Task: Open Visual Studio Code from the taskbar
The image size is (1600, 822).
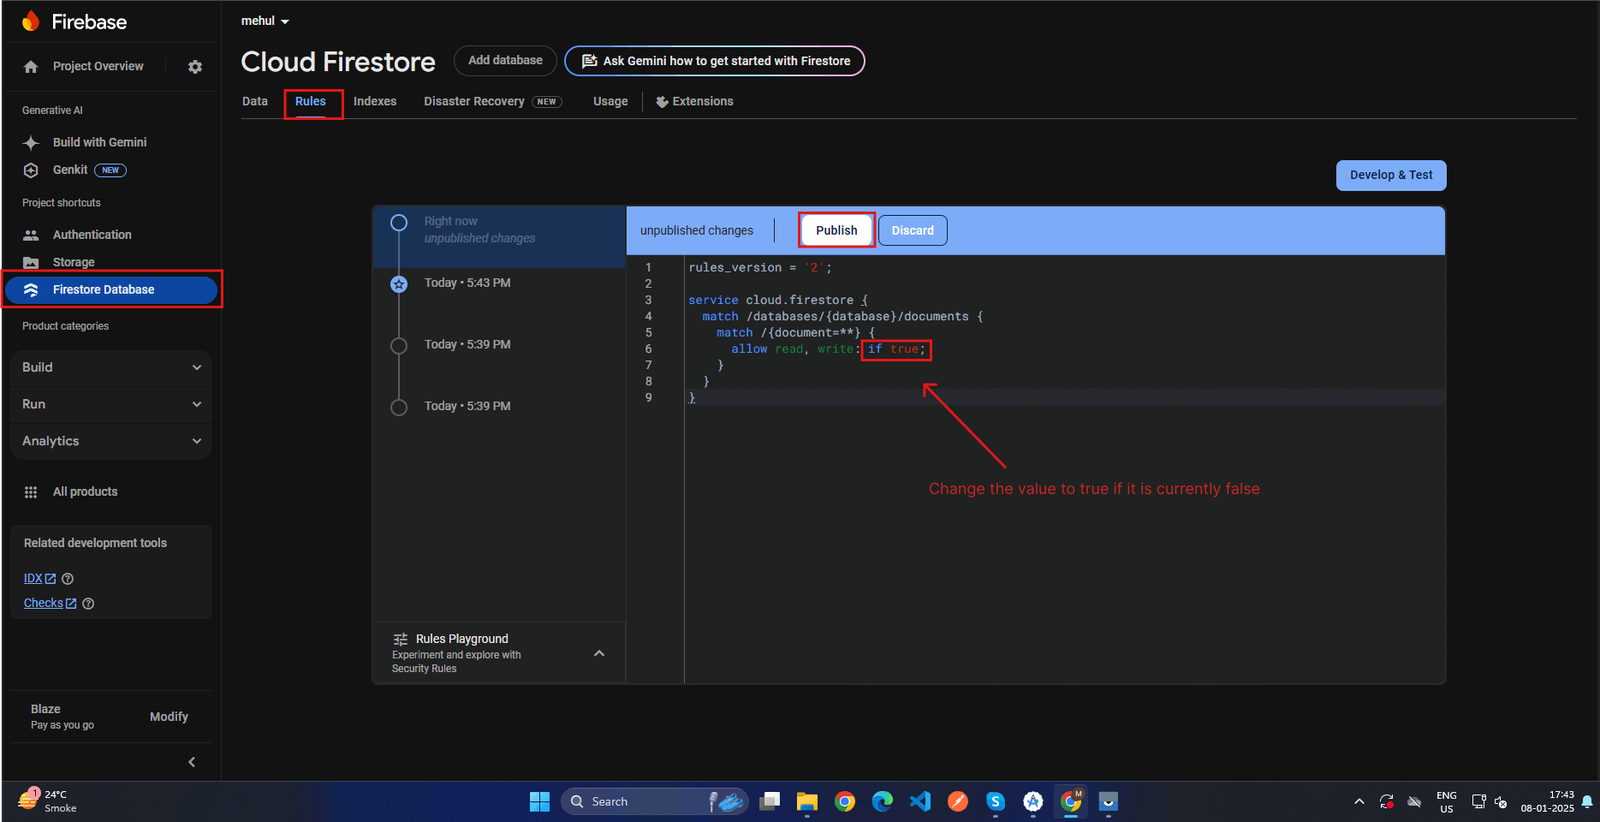Action: click(x=920, y=802)
